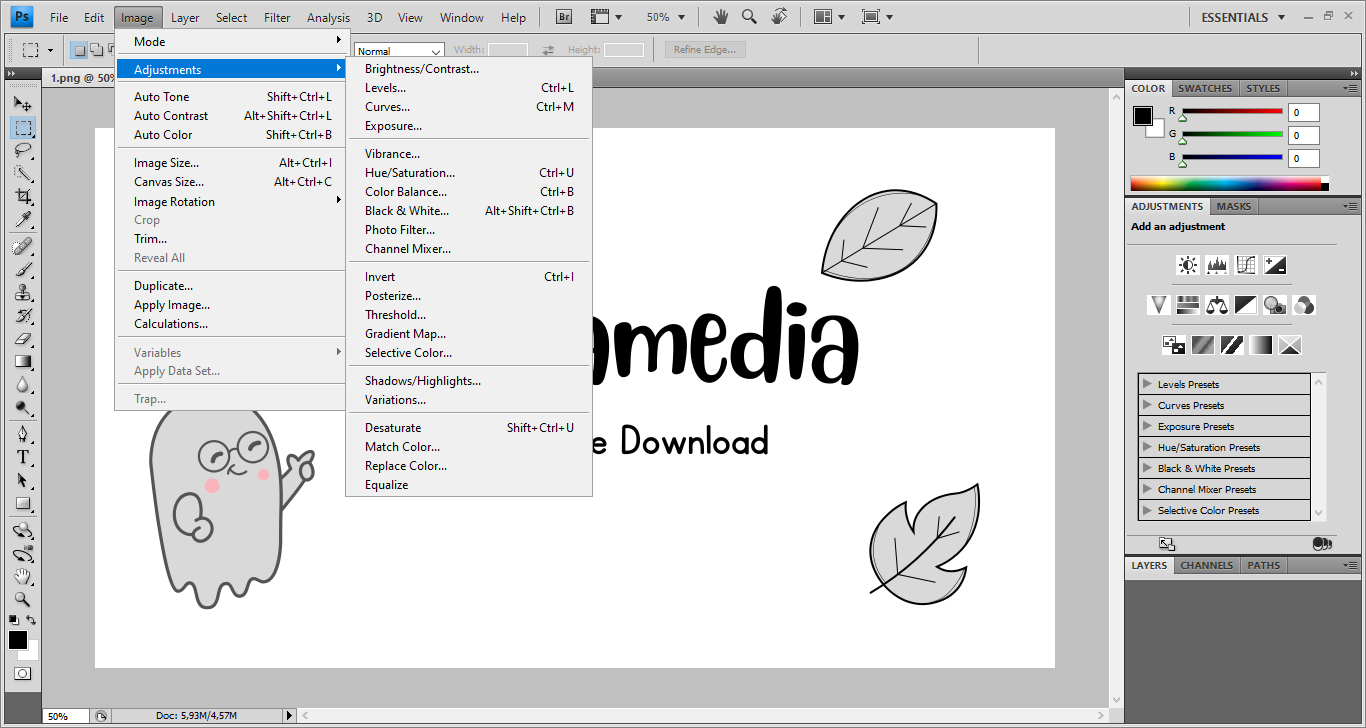Click the Color Balance scales adjustment icon
Image resolution: width=1366 pixels, height=728 pixels.
[x=1216, y=305]
